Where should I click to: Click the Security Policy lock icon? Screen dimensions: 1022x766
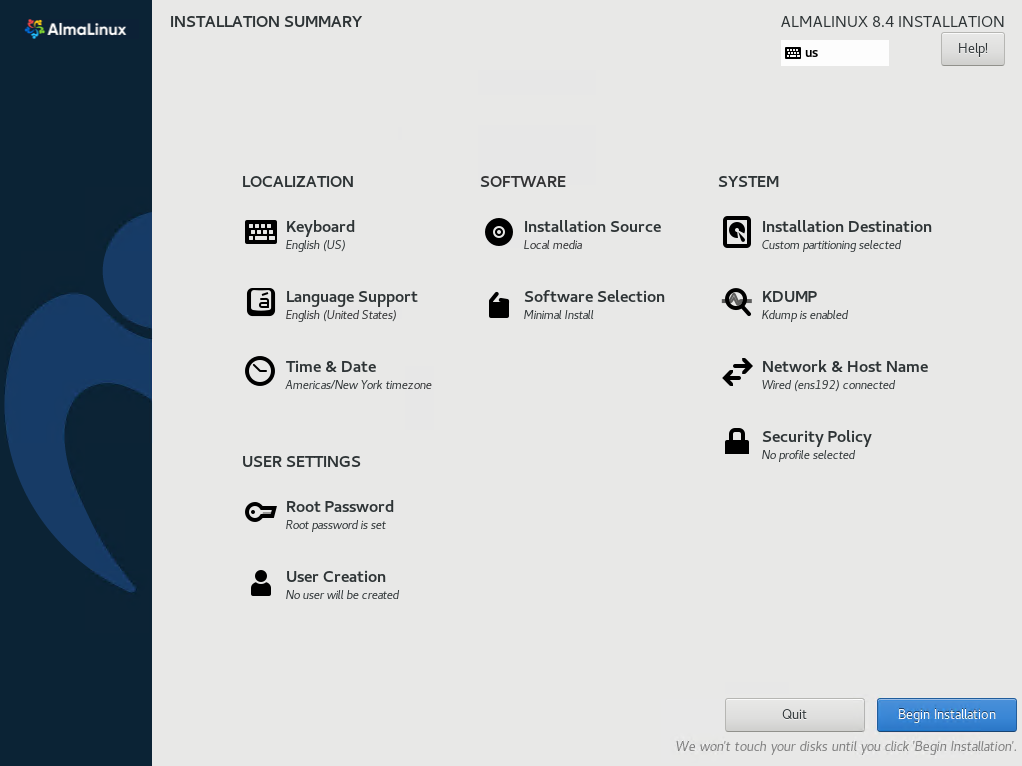coord(737,441)
